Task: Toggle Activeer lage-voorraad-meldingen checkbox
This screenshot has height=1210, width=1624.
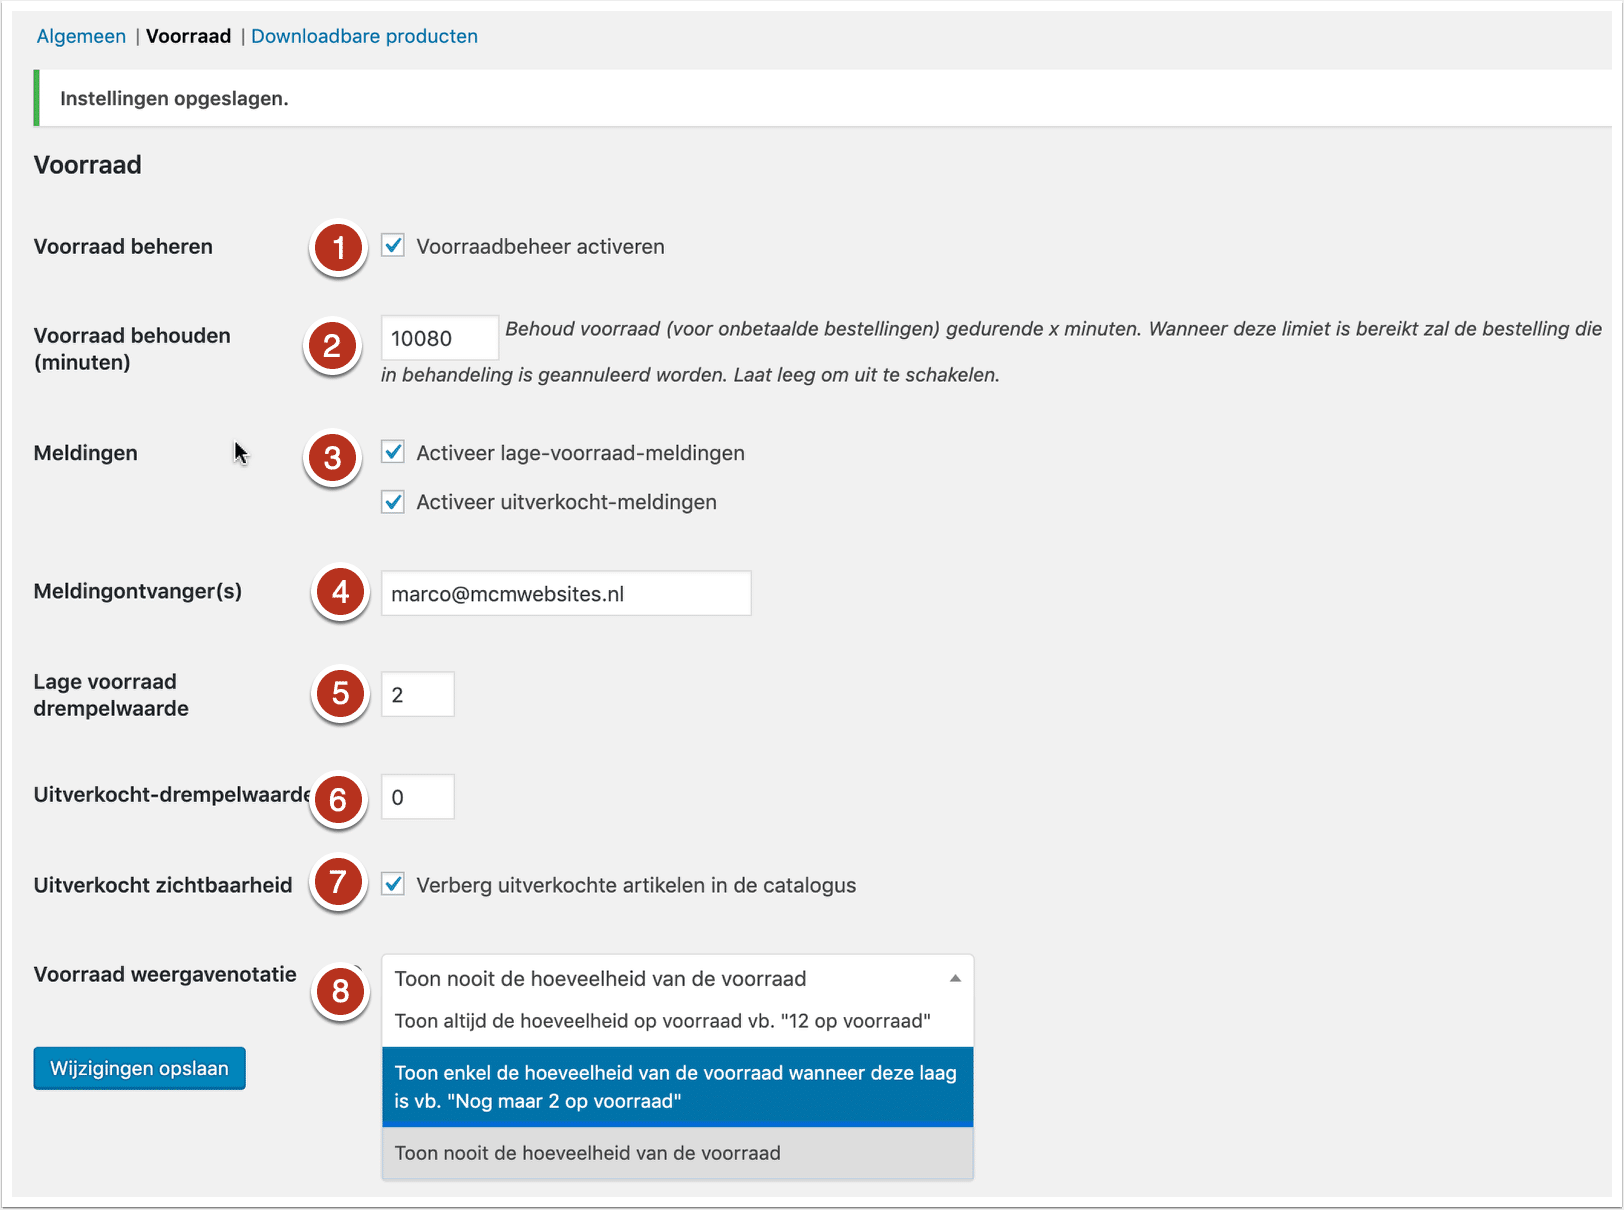Action: (x=393, y=452)
